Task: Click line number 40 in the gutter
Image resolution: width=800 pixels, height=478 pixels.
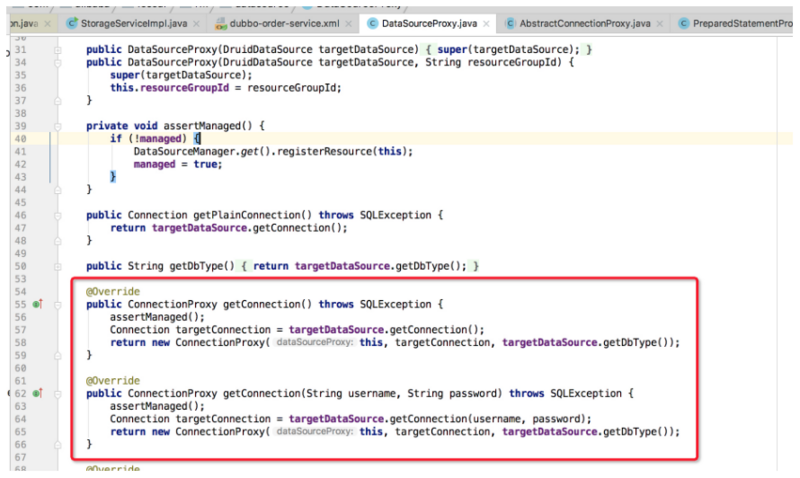Action: tap(20, 139)
